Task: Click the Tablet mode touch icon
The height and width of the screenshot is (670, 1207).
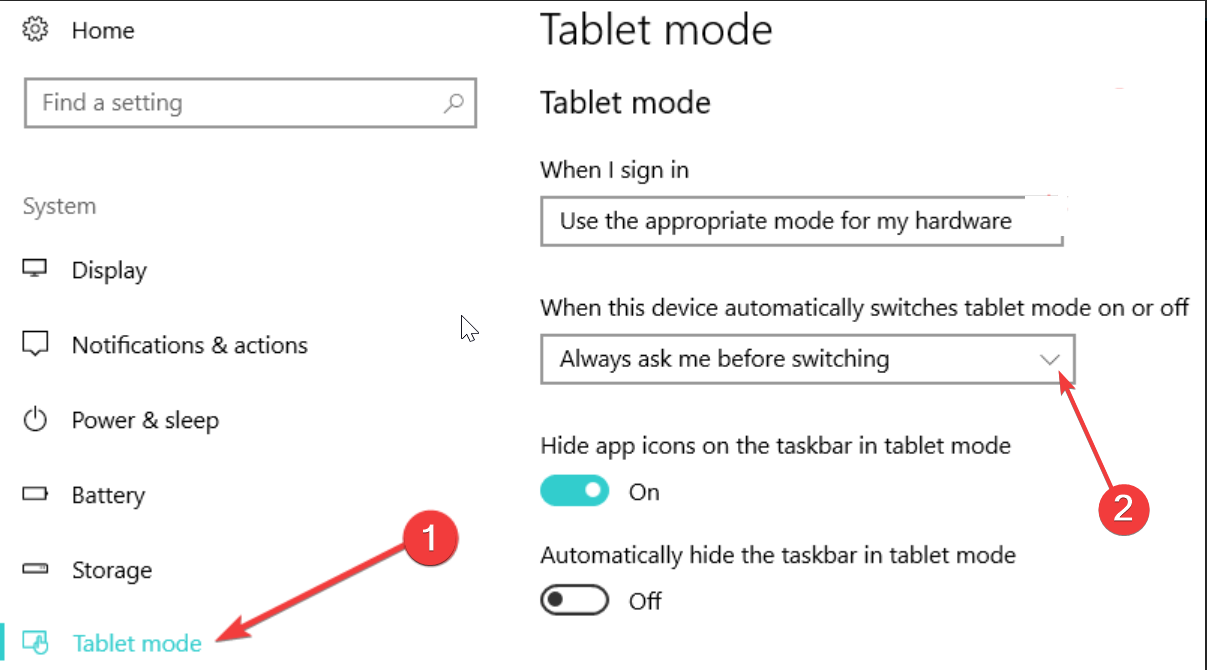Action: point(36,642)
